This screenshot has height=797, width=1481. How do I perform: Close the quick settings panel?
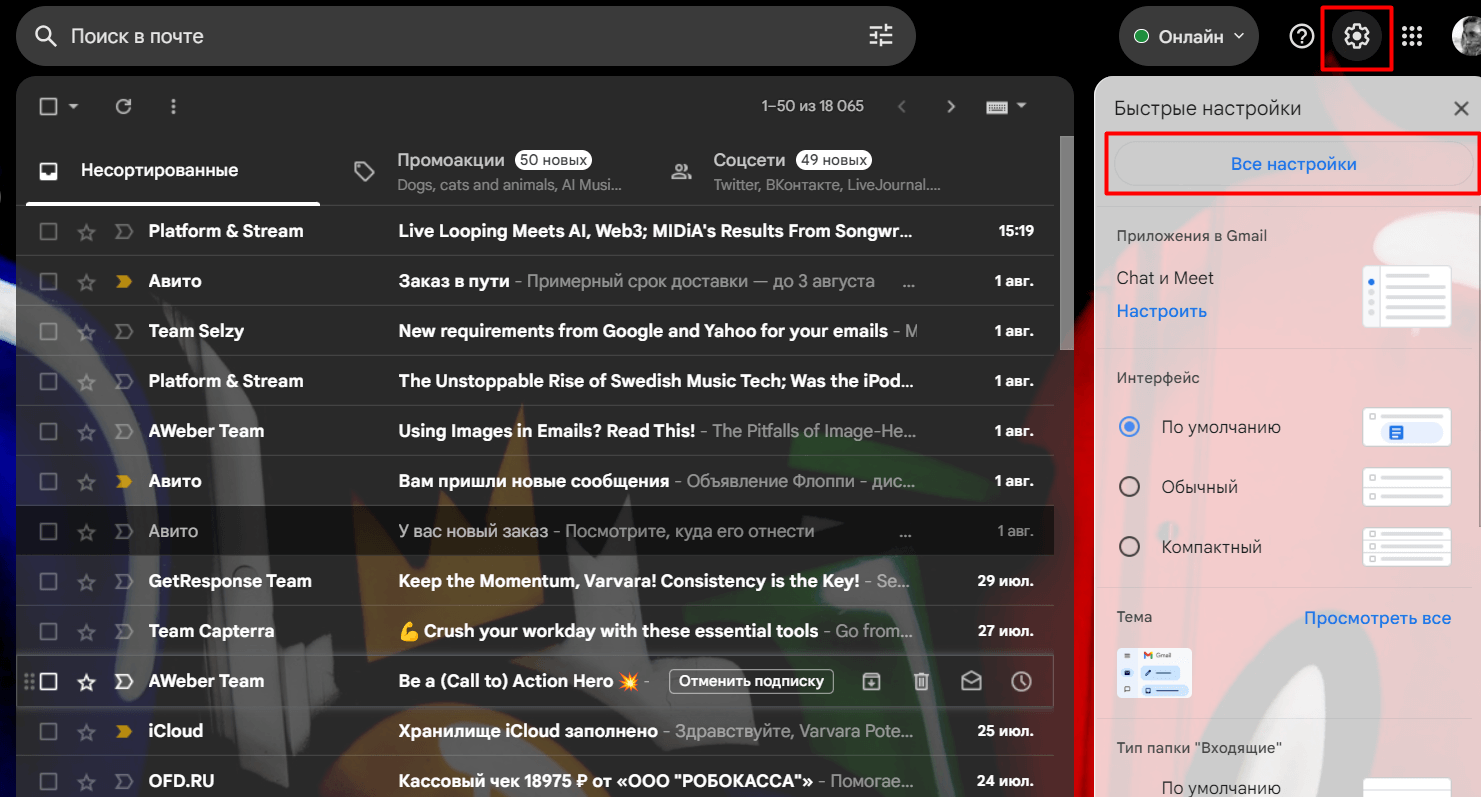point(1461,109)
